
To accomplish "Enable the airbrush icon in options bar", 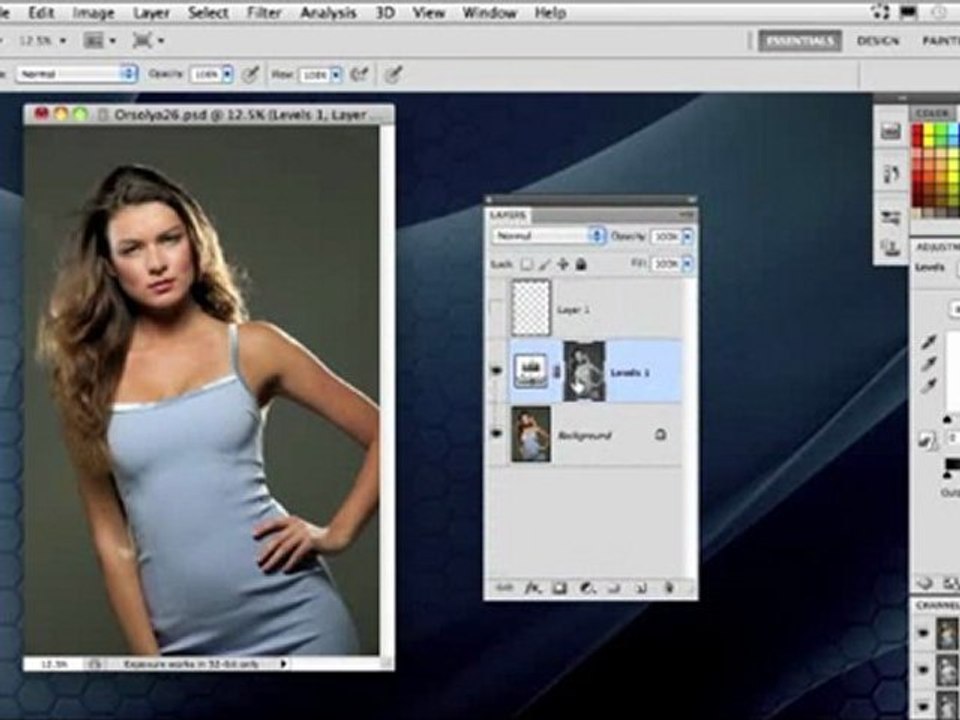I will tap(359, 75).
